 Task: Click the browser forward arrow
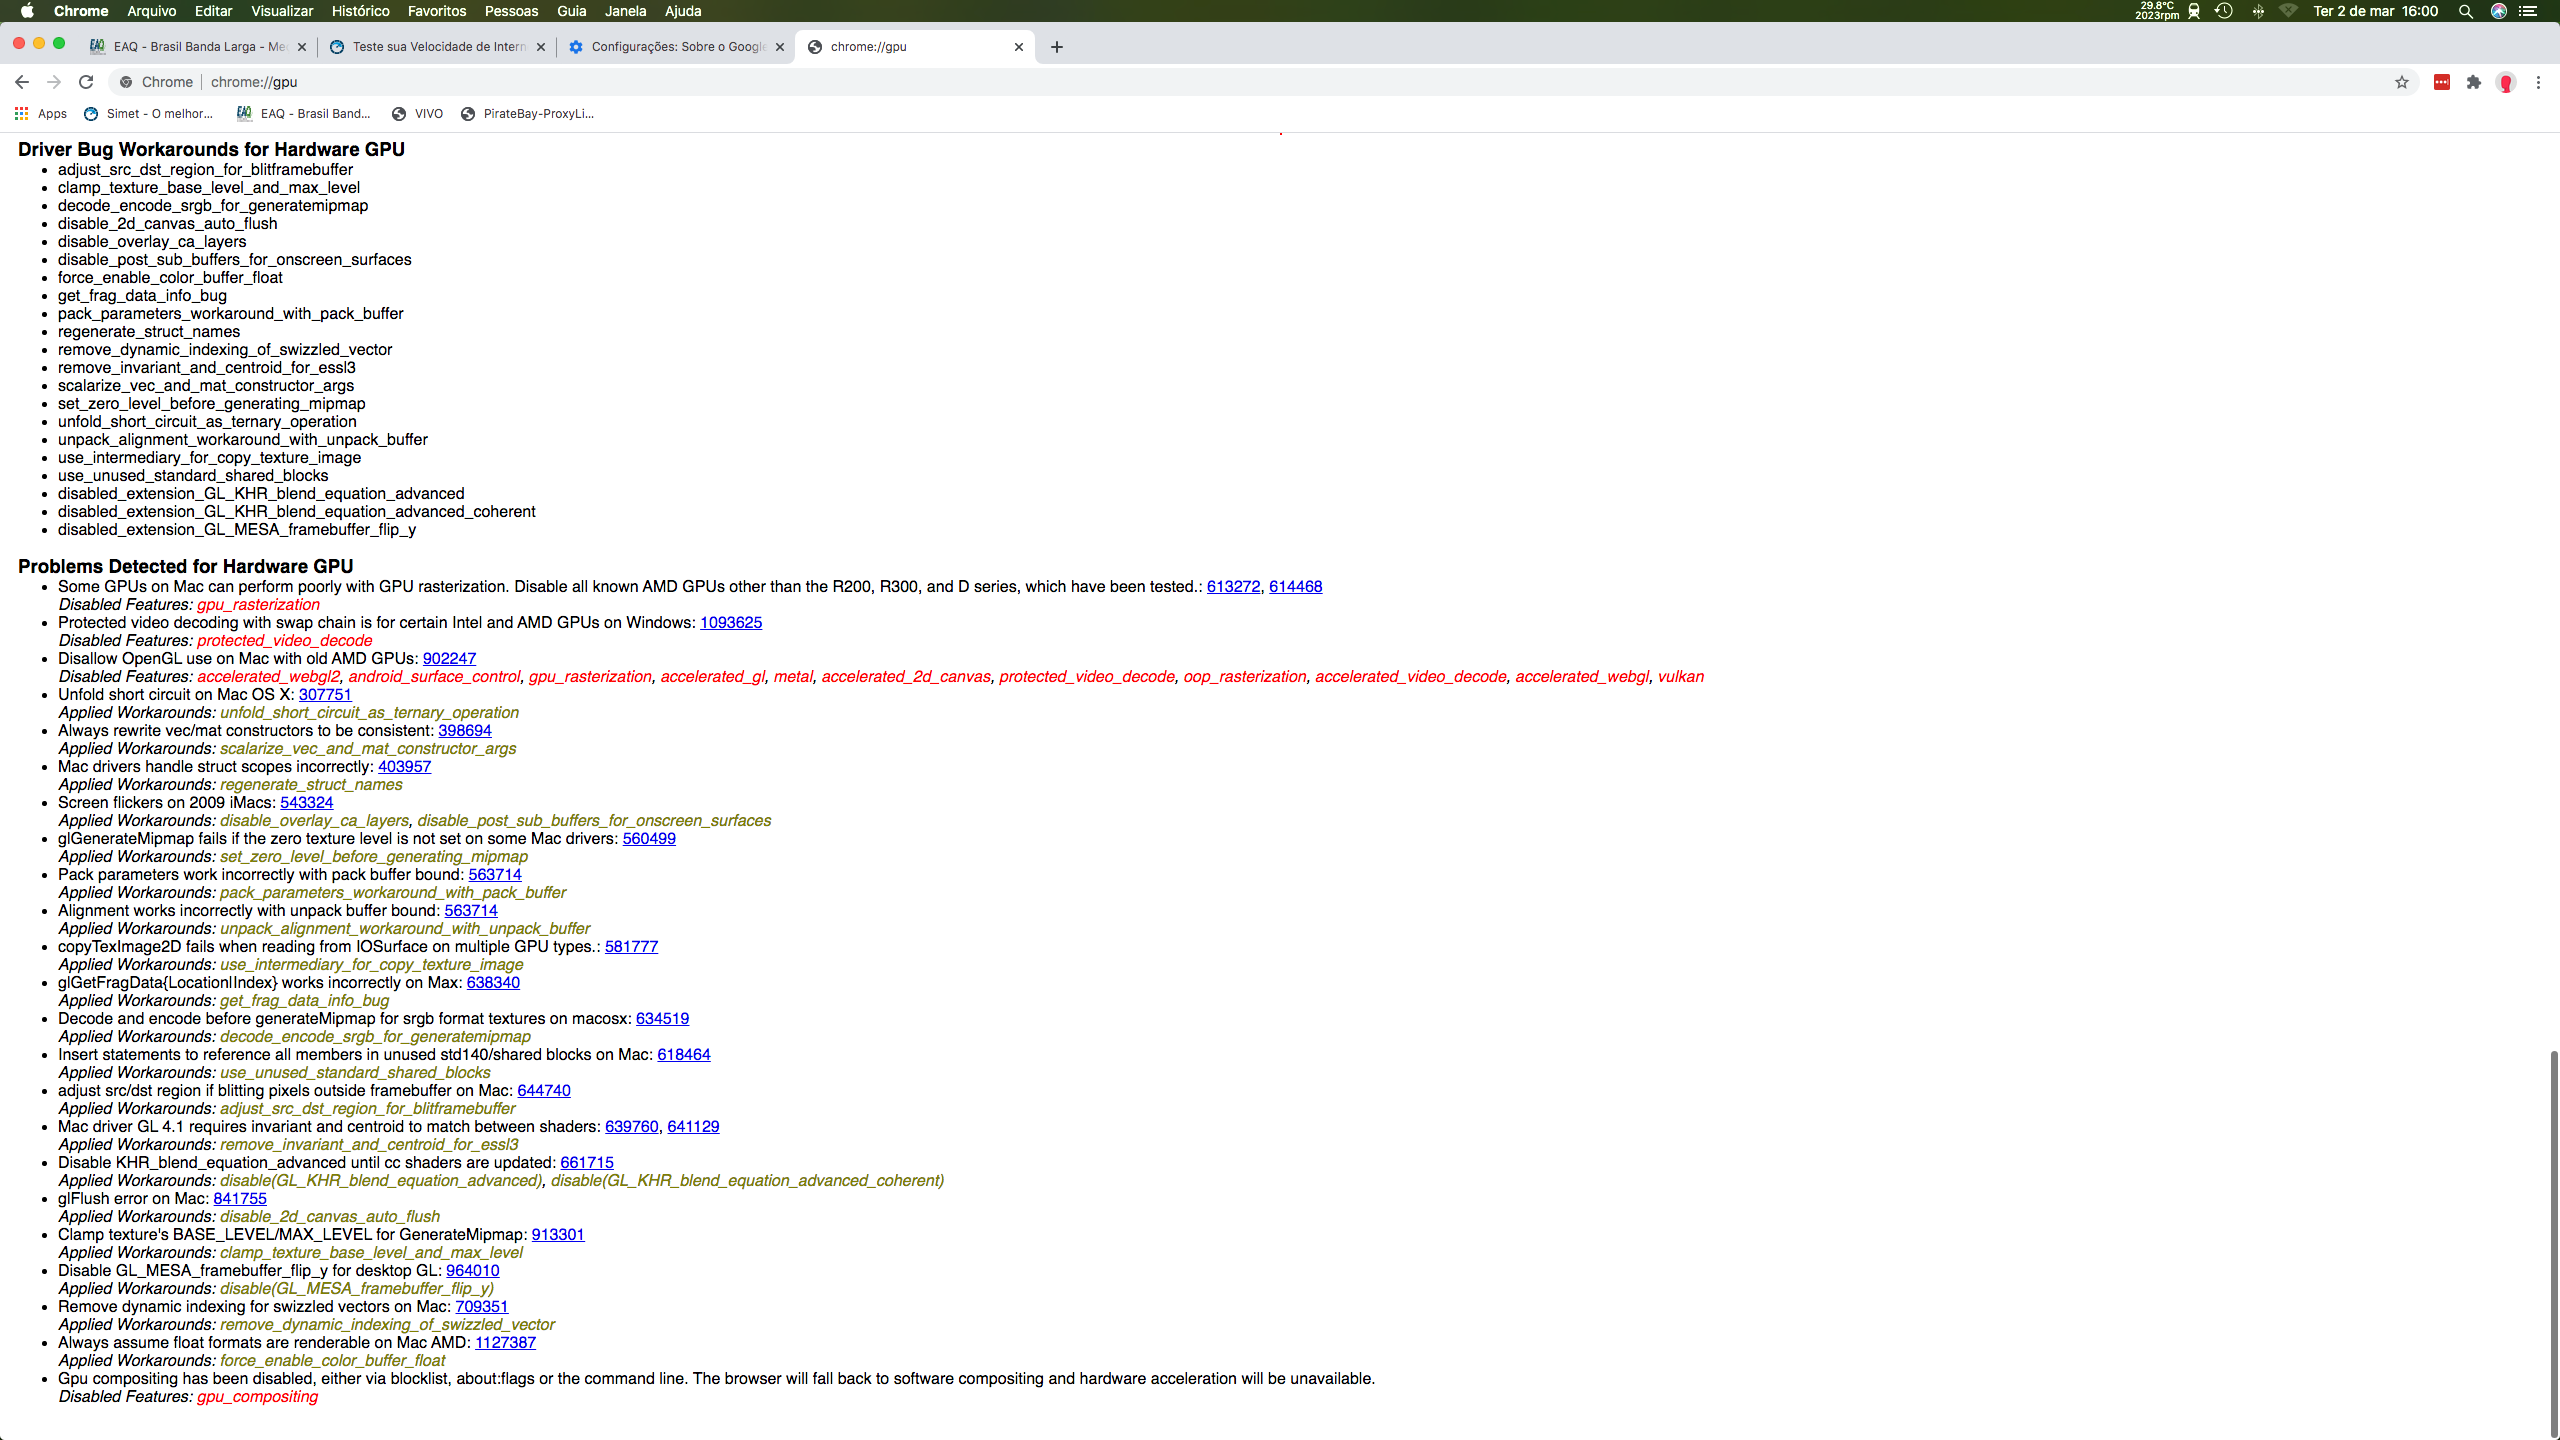click(54, 82)
